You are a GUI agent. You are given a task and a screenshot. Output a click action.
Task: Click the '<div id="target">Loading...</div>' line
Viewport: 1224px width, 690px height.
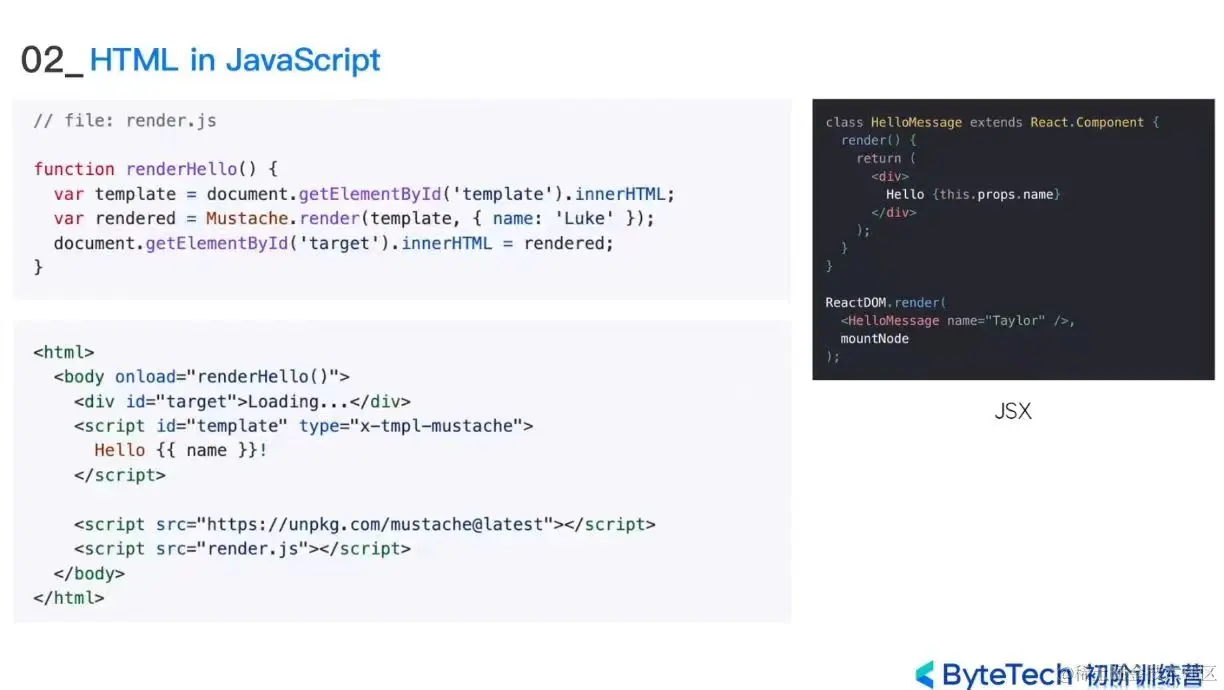point(242,401)
